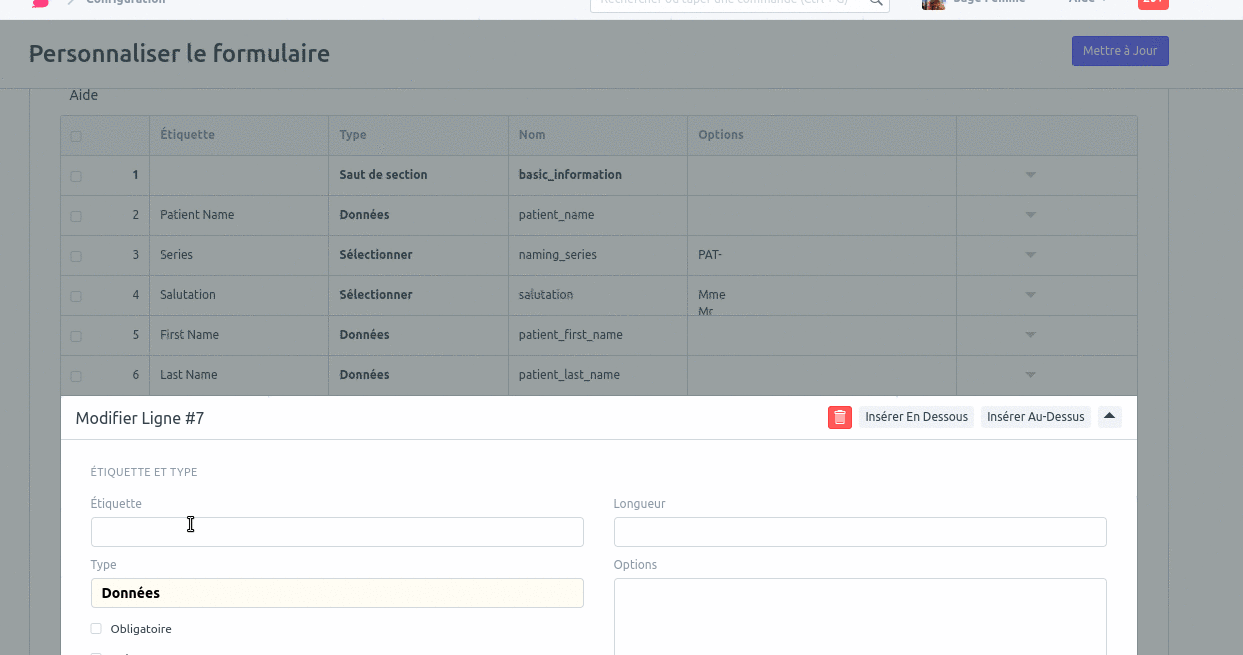Open the Aide menu in the navbar
This screenshot has width=1243, height=655.
coord(1087,3)
